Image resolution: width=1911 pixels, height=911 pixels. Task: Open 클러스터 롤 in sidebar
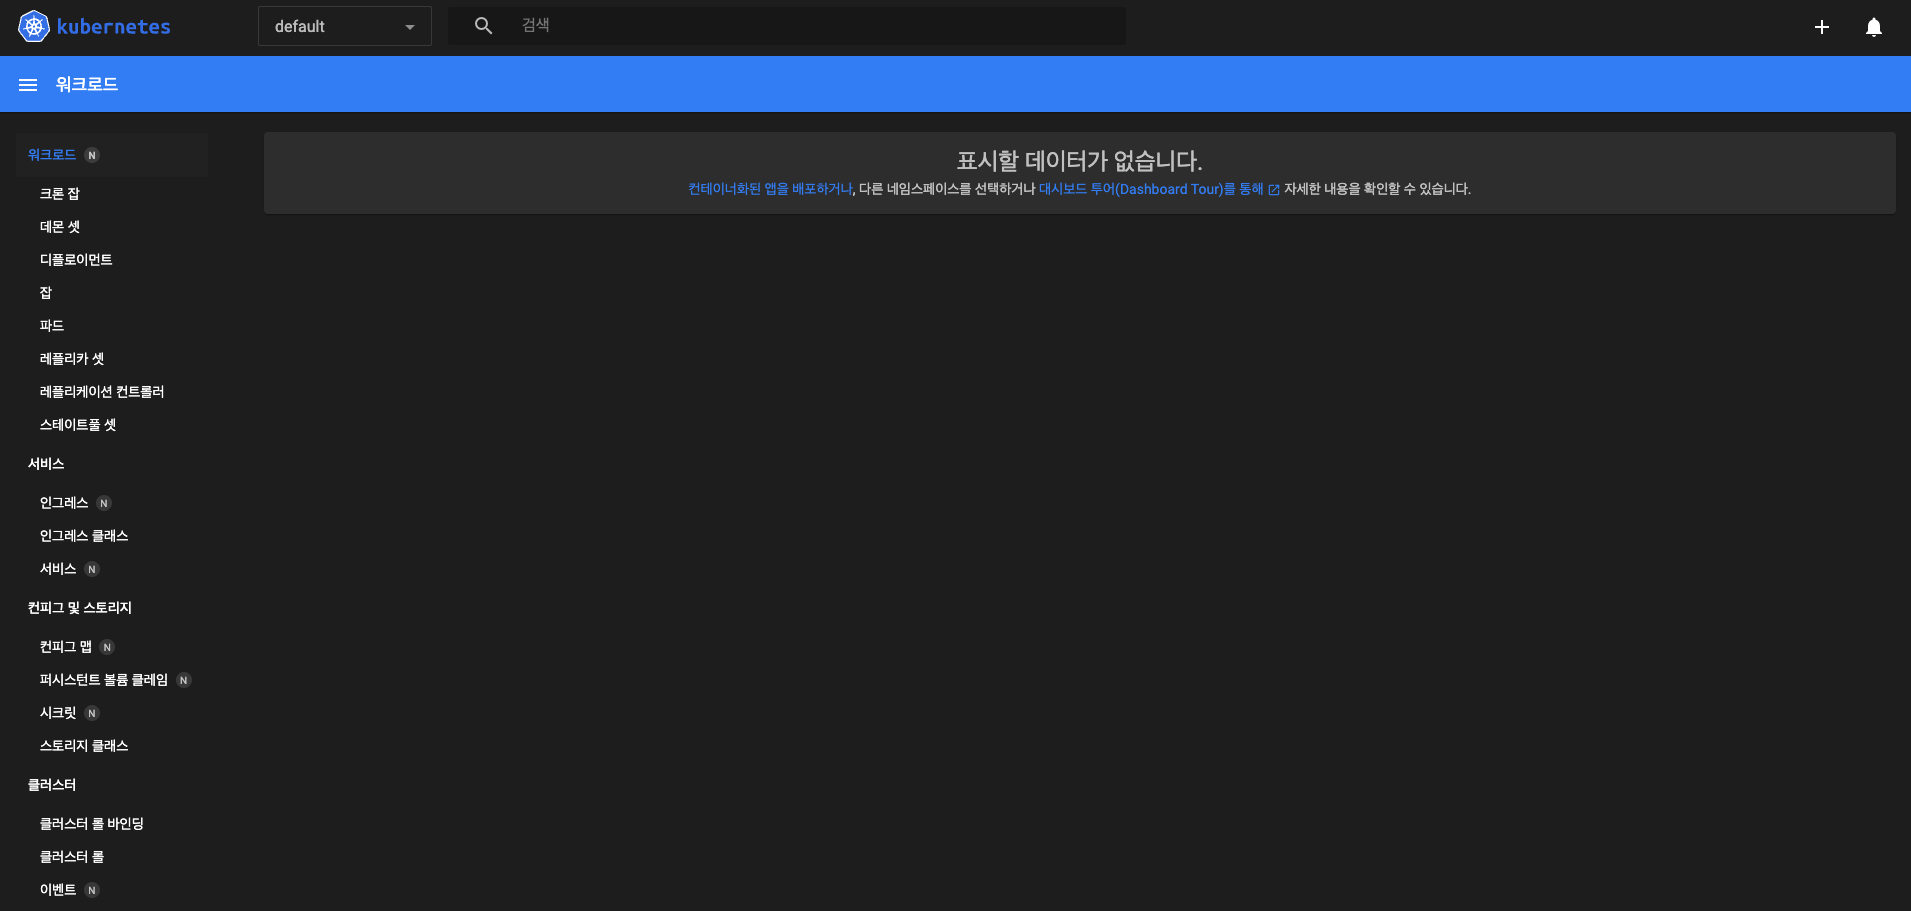pyautogui.click(x=72, y=857)
